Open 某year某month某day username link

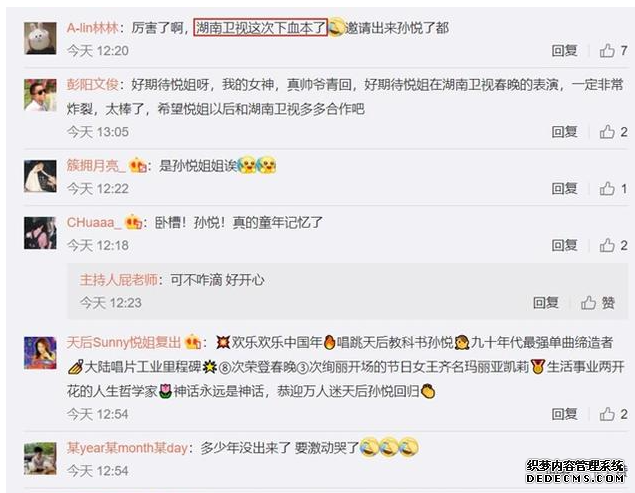pos(127,448)
